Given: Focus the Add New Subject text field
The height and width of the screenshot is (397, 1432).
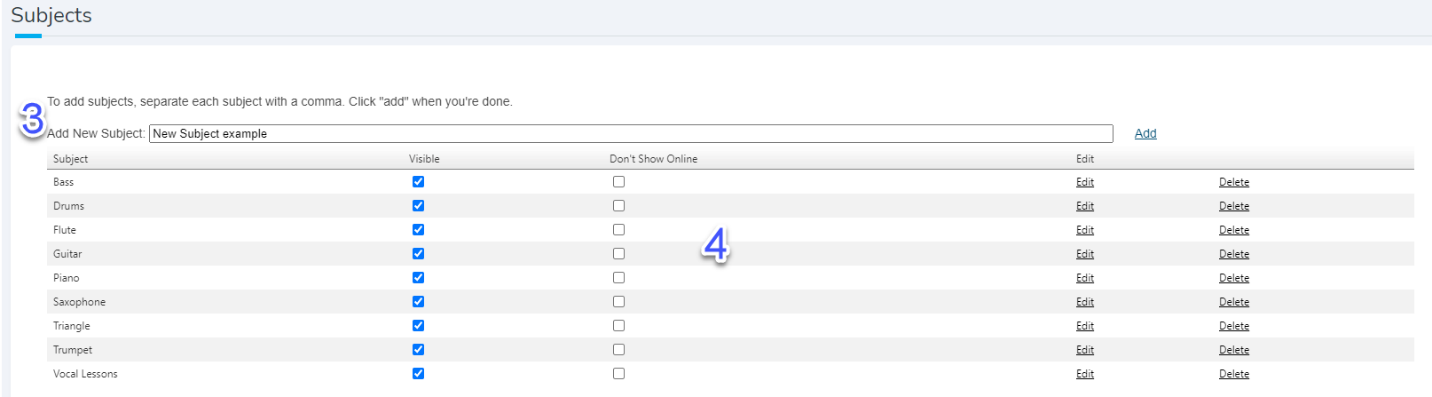Looking at the screenshot, I should (x=631, y=133).
